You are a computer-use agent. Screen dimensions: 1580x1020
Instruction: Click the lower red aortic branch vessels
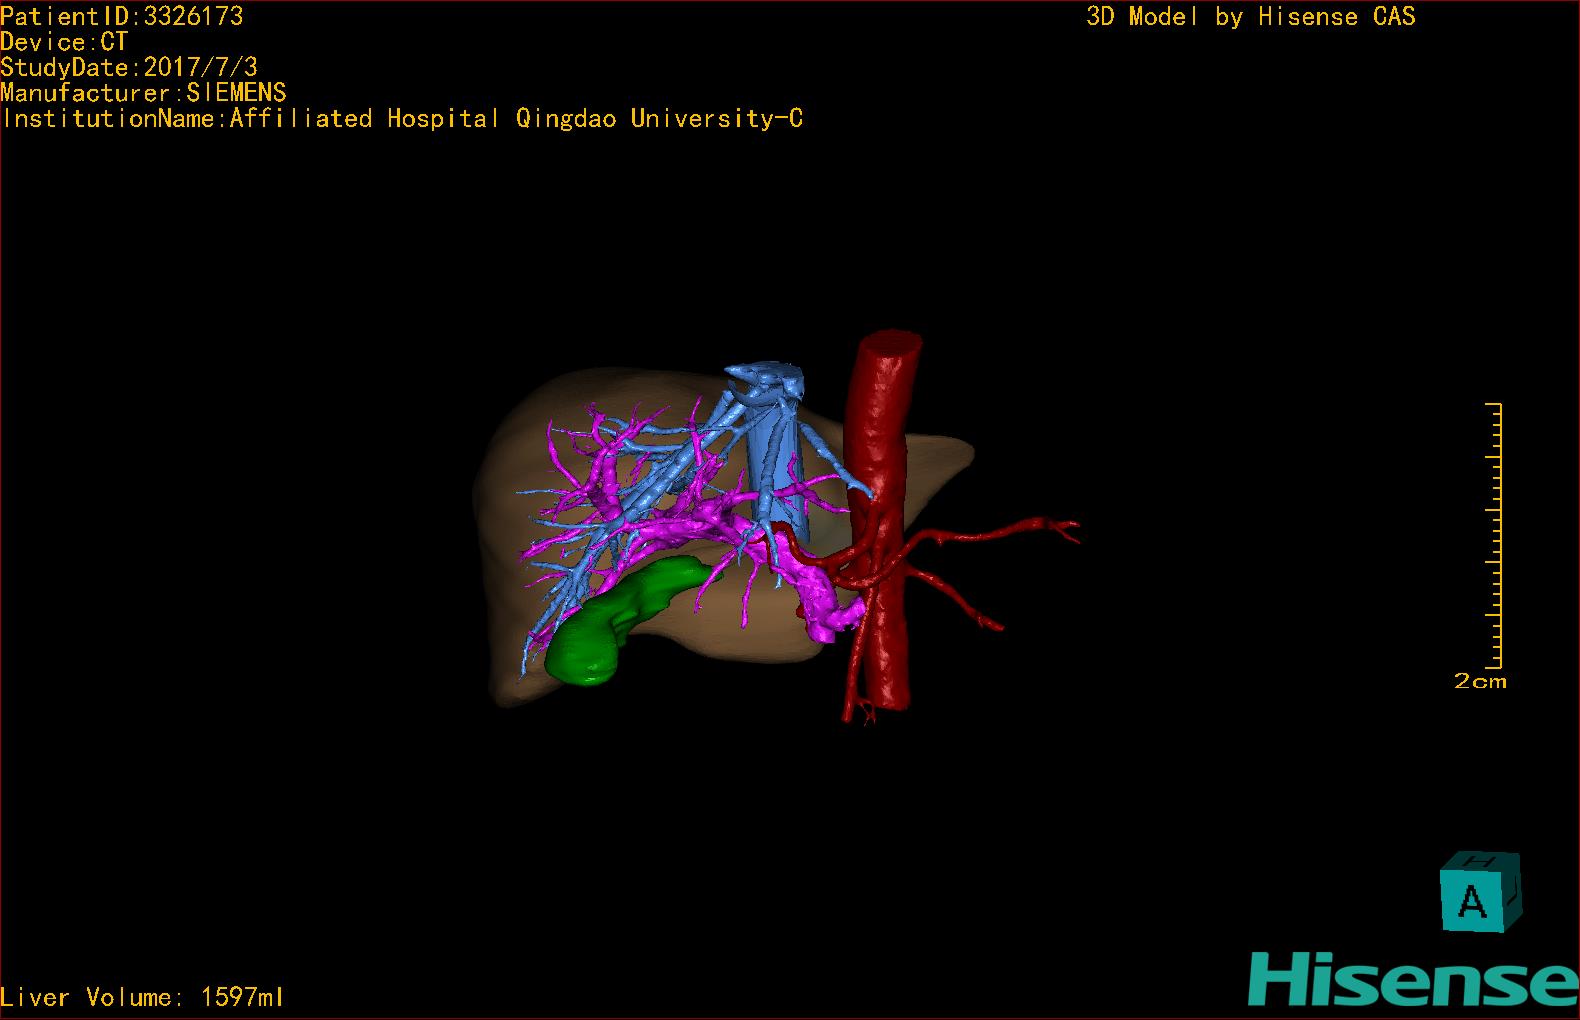(860, 690)
